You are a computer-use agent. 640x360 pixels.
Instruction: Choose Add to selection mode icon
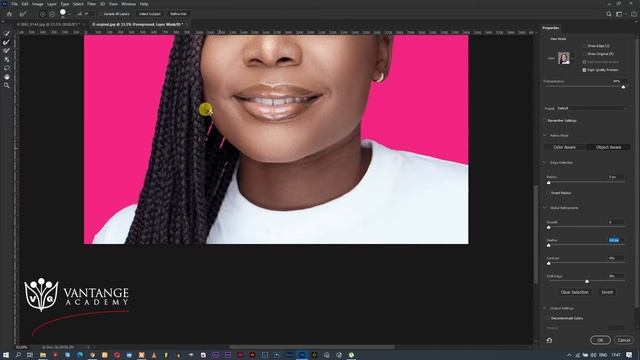point(42,14)
